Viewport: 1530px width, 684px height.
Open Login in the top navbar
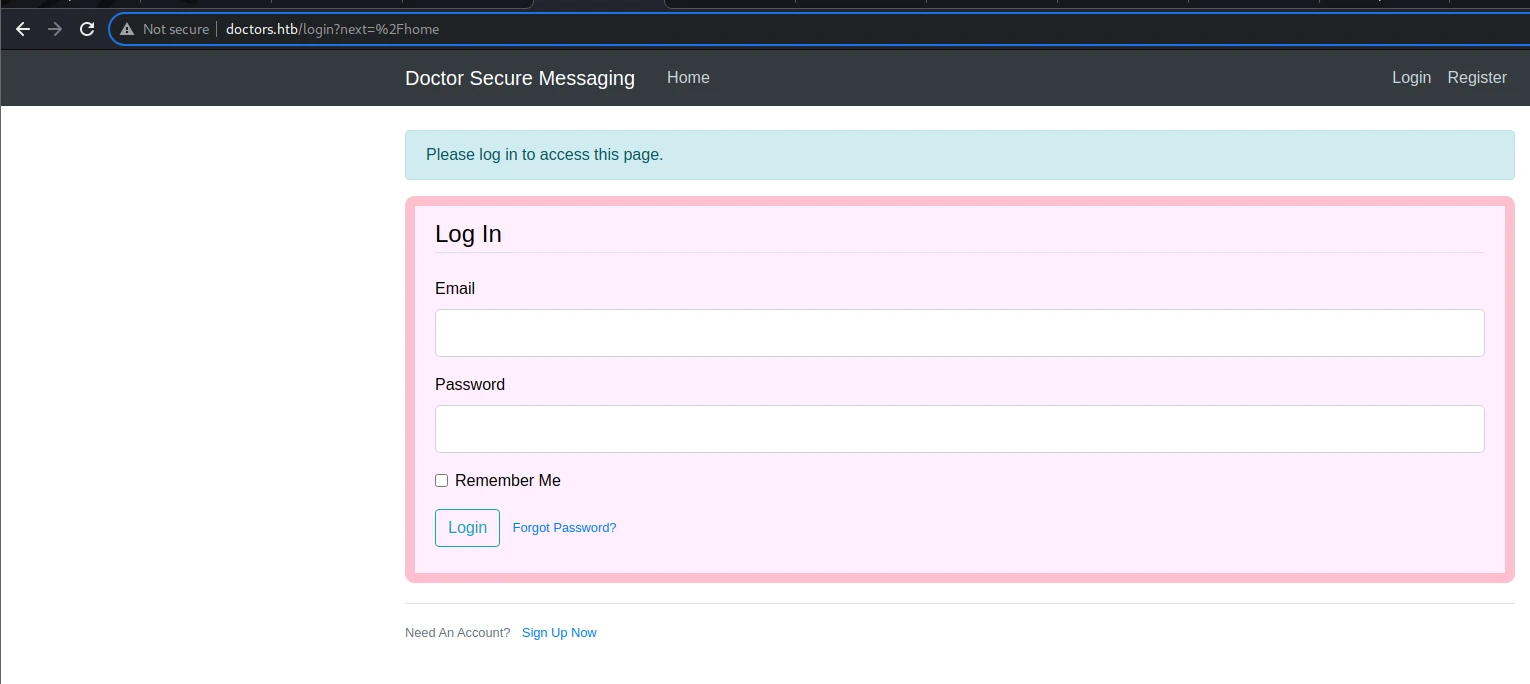(1411, 78)
